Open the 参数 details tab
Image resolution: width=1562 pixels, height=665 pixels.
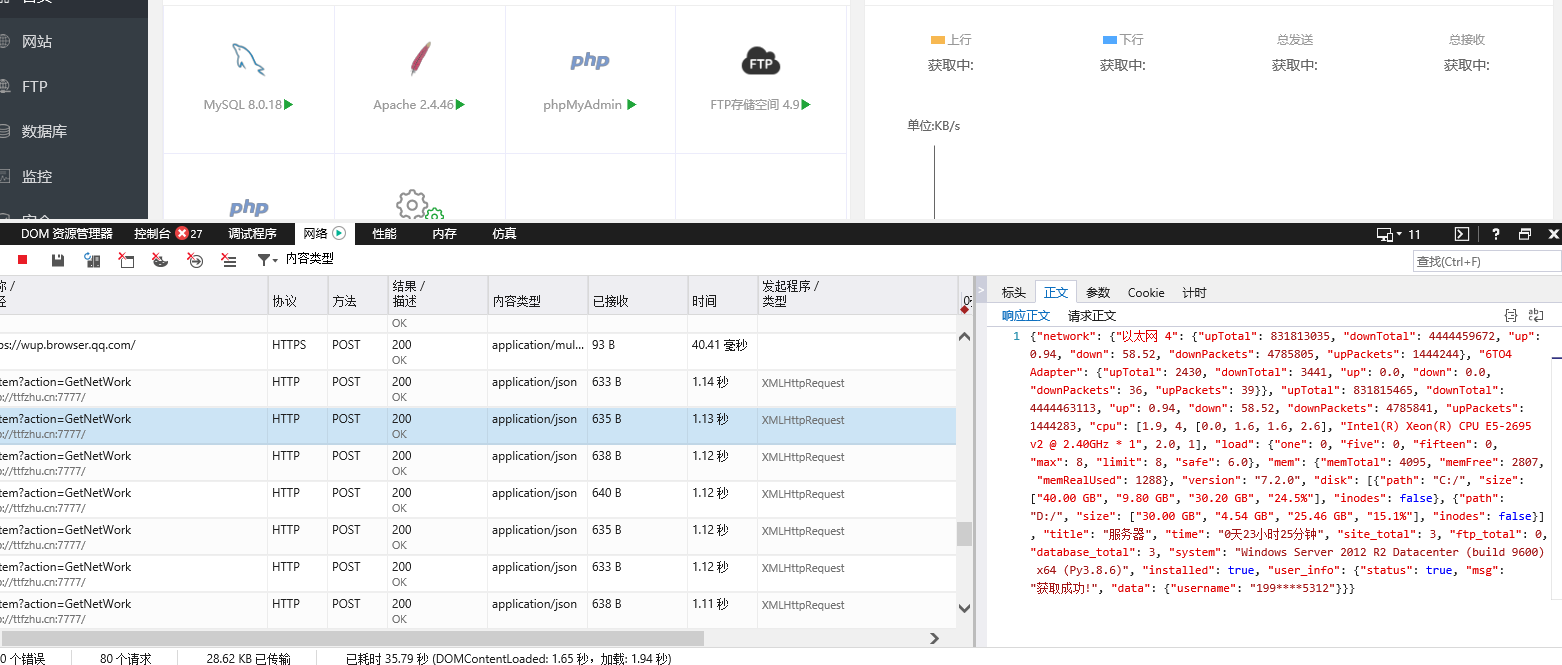[1098, 292]
